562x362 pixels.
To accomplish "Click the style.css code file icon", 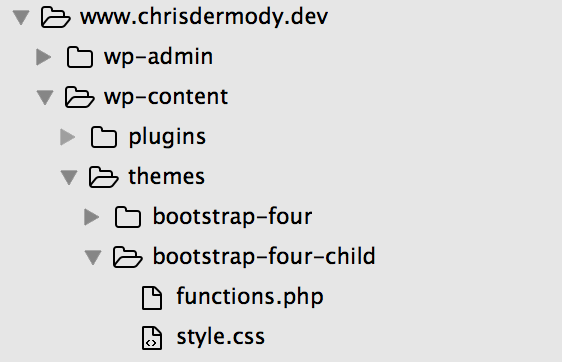I will click(152, 338).
